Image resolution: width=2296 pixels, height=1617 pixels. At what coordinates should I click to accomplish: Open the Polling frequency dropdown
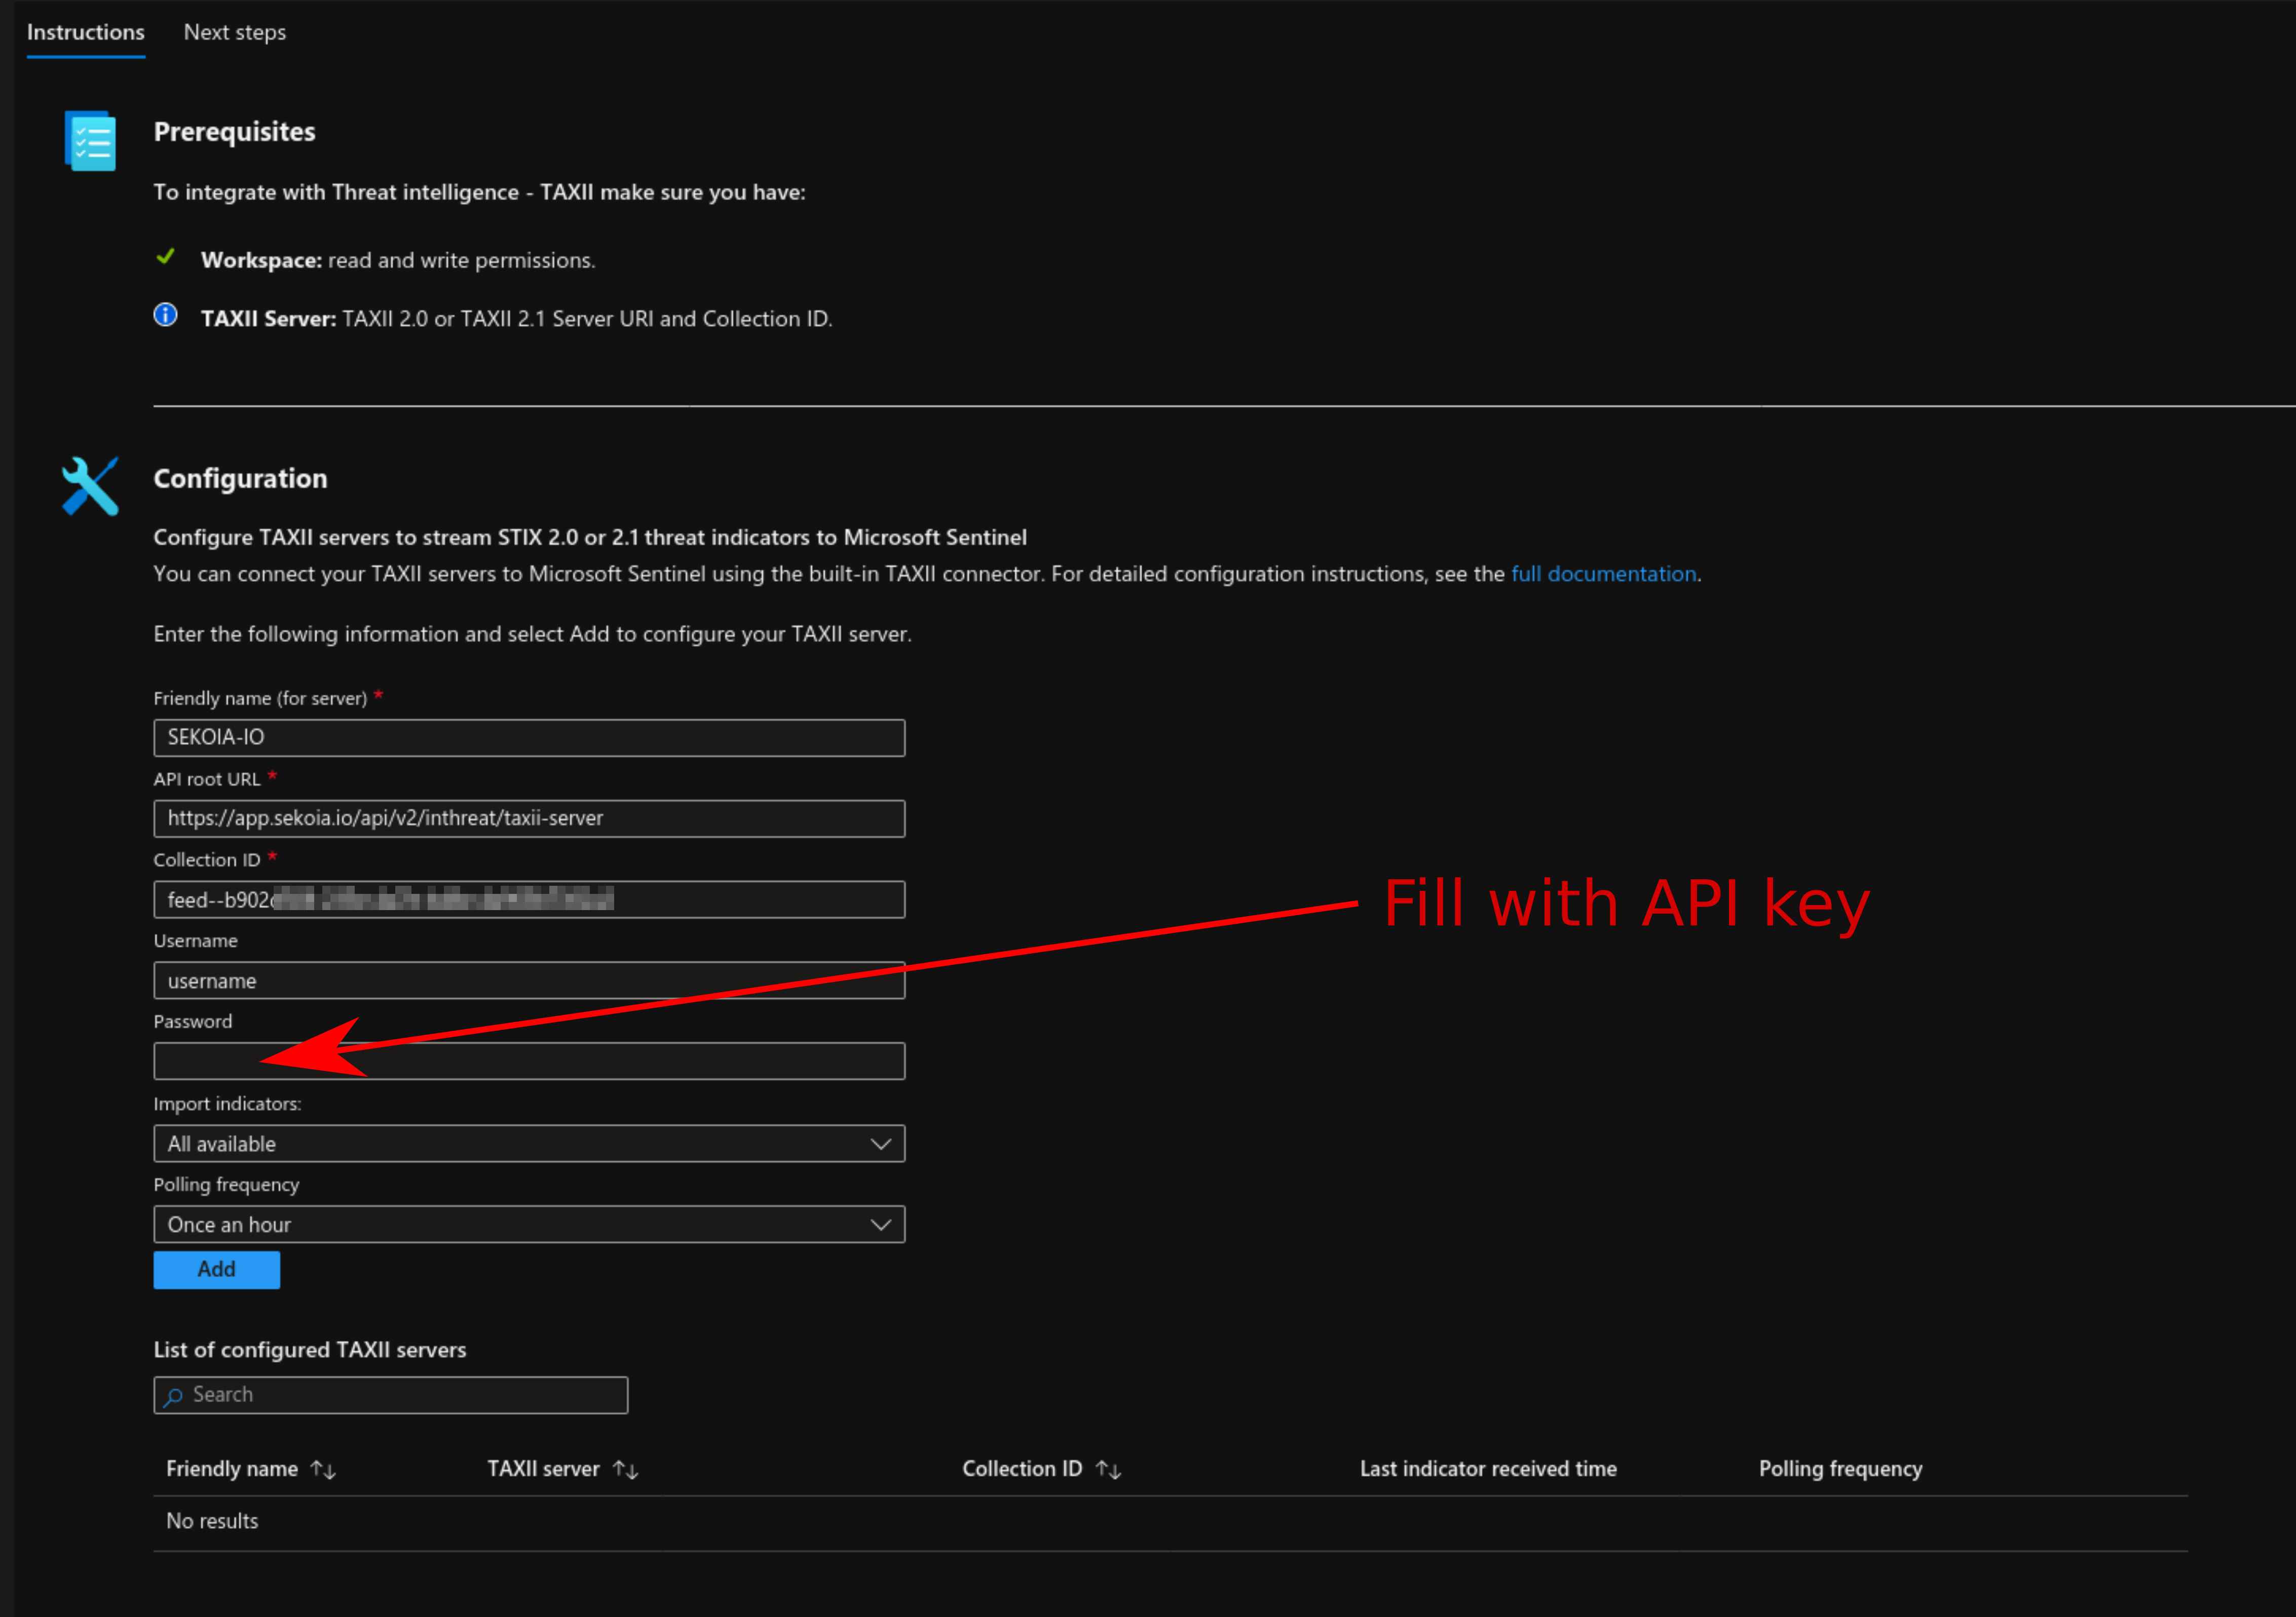528,1224
